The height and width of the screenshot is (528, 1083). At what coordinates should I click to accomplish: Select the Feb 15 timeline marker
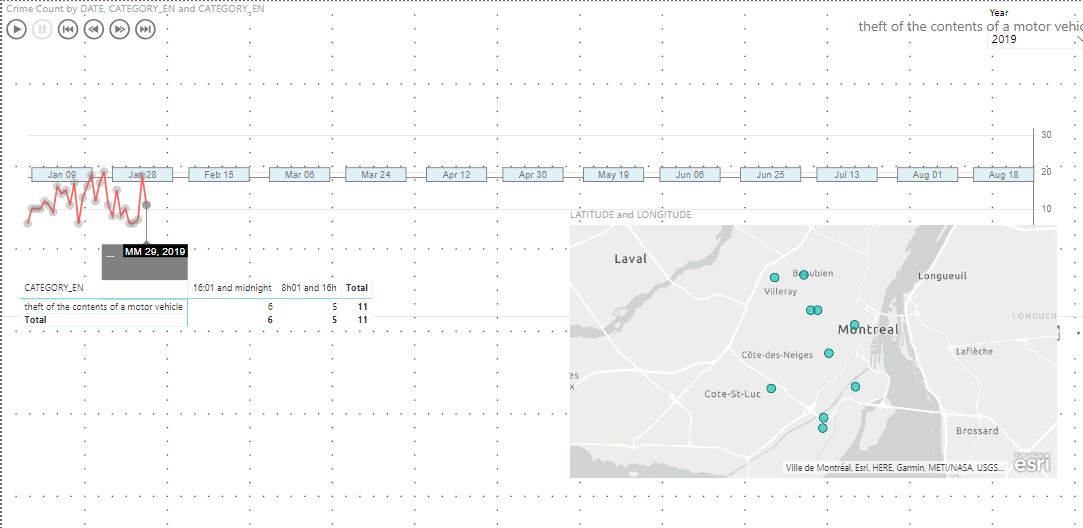pos(219,175)
